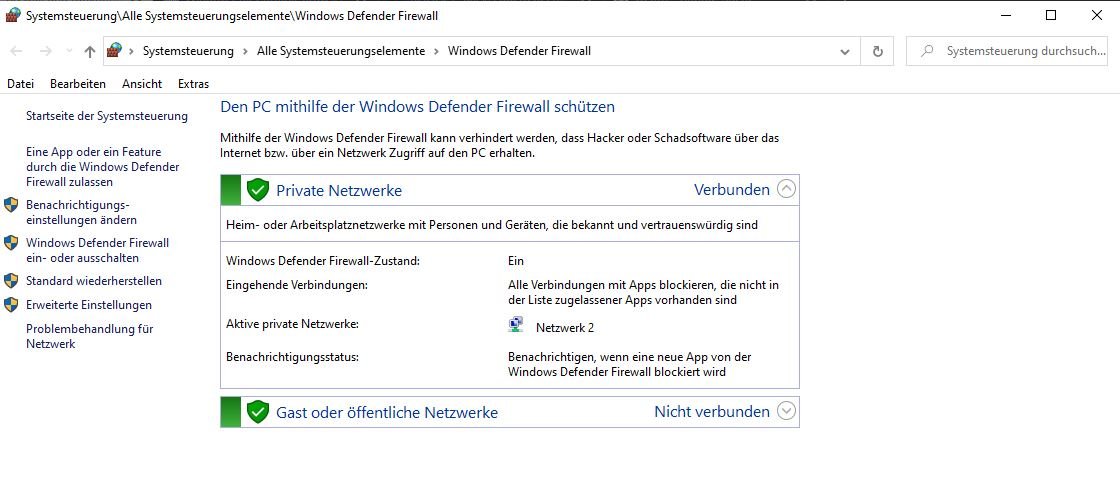
Task: Click the firewall icon in address bar
Action: tap(114, 51)
